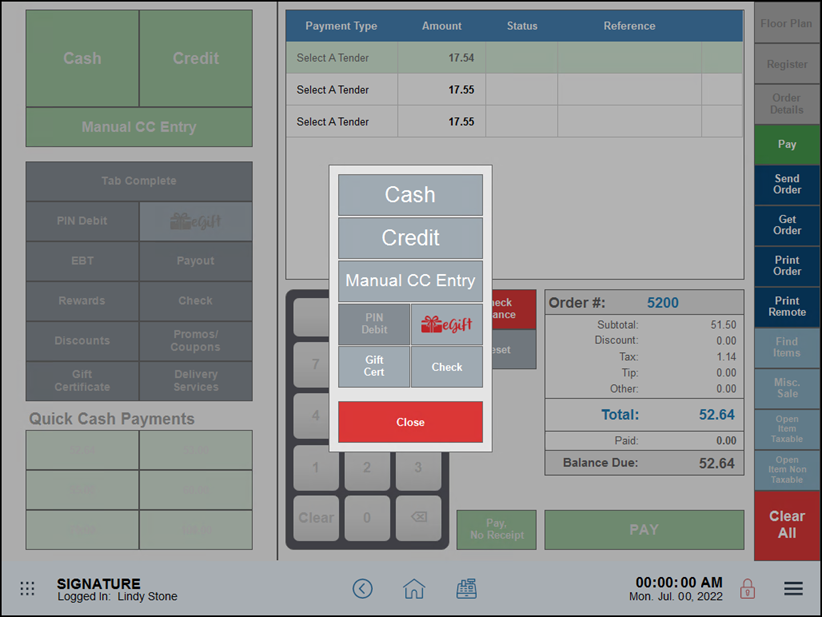This screenshot has width=822, height=617.
Task: Click the red lock icon to lock screen
Action: tap(746, 589)
